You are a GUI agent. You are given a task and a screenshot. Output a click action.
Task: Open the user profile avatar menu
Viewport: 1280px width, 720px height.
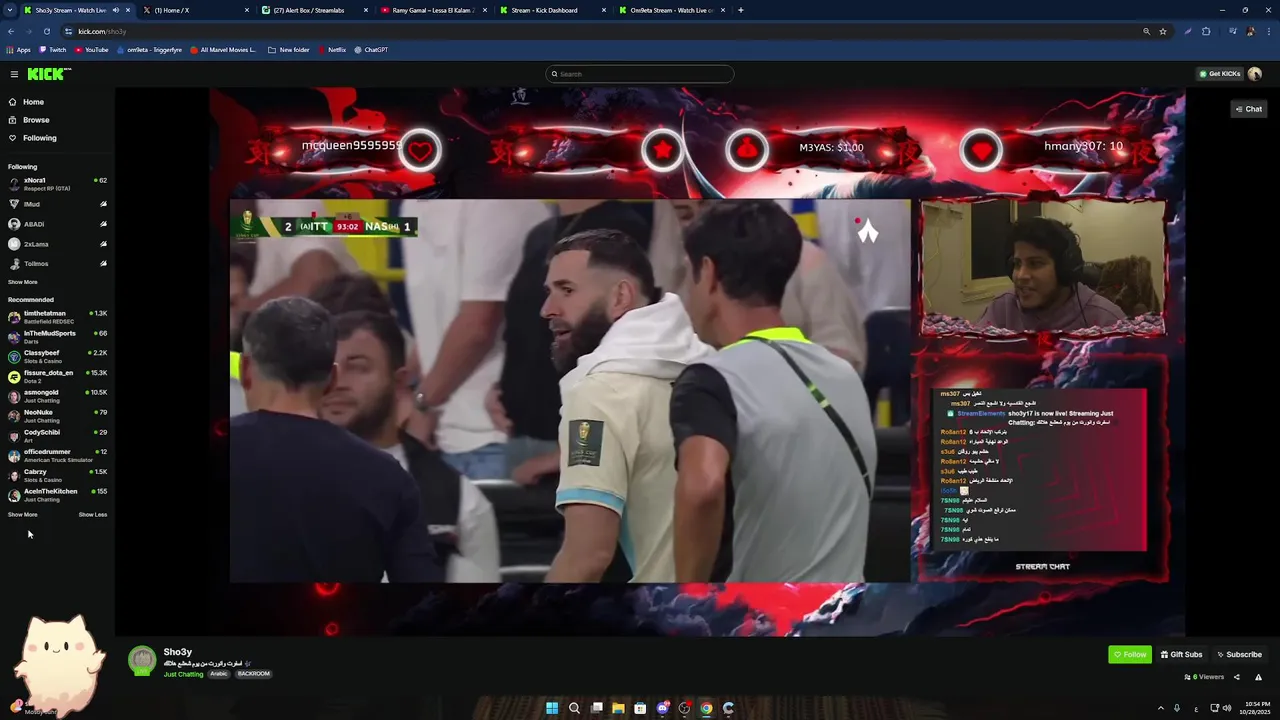click(x=1255, y=74)
